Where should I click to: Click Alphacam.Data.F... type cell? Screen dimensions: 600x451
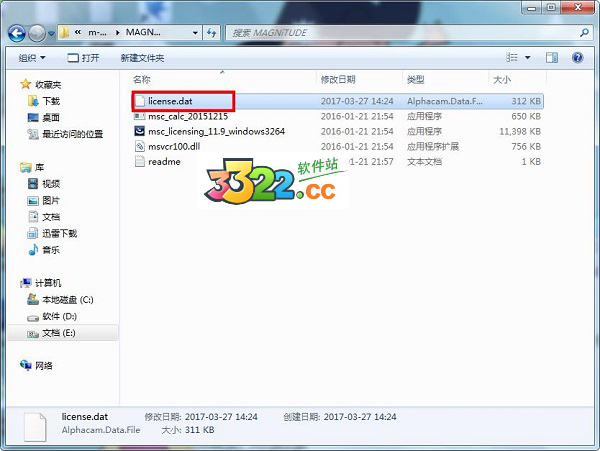tap(445, 101)
